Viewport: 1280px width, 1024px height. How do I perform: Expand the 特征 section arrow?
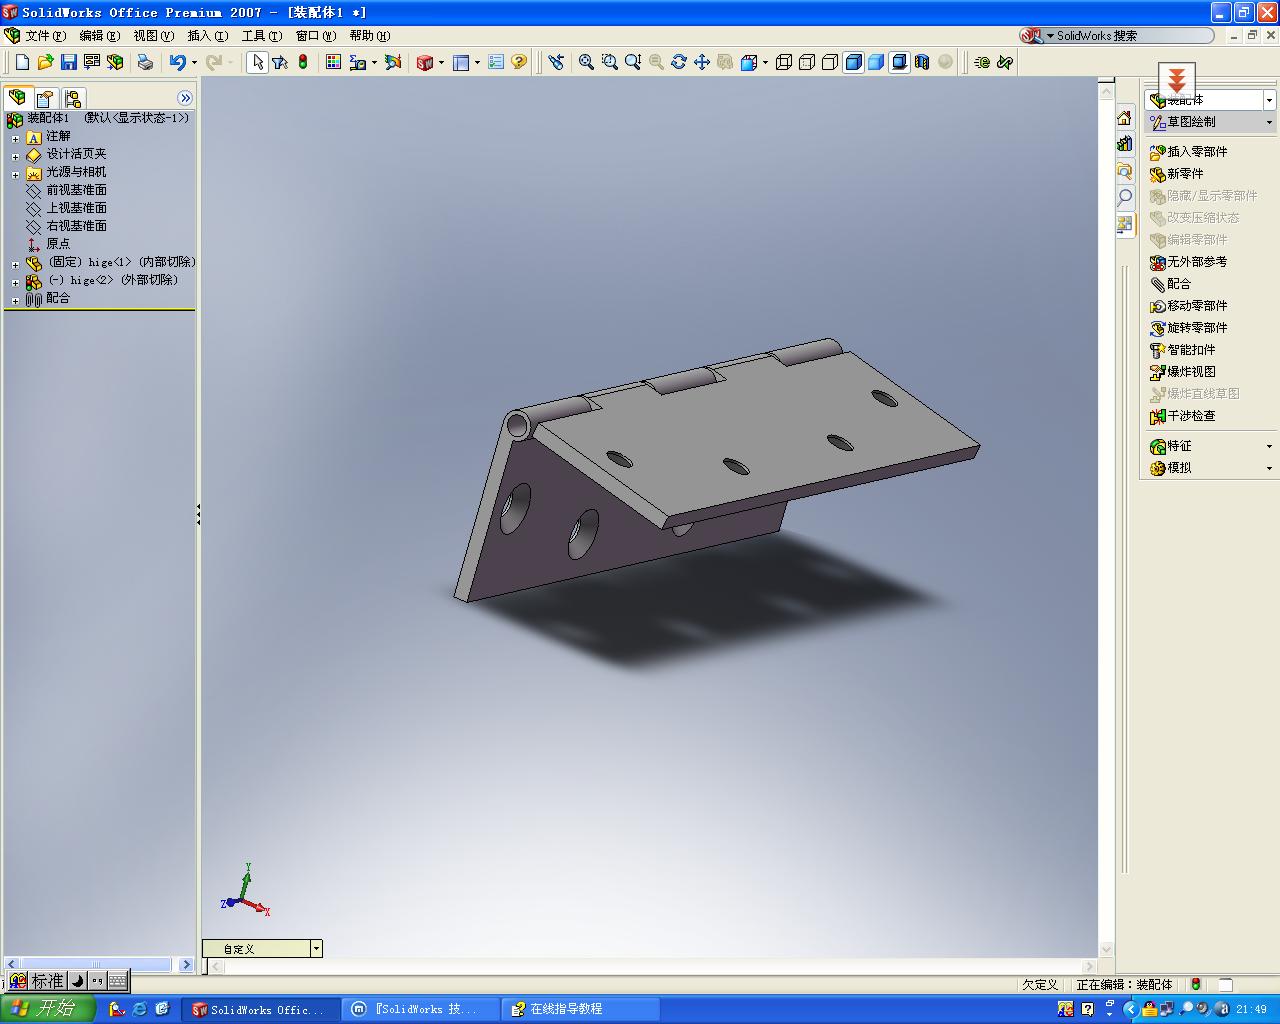pos(1269,446)
